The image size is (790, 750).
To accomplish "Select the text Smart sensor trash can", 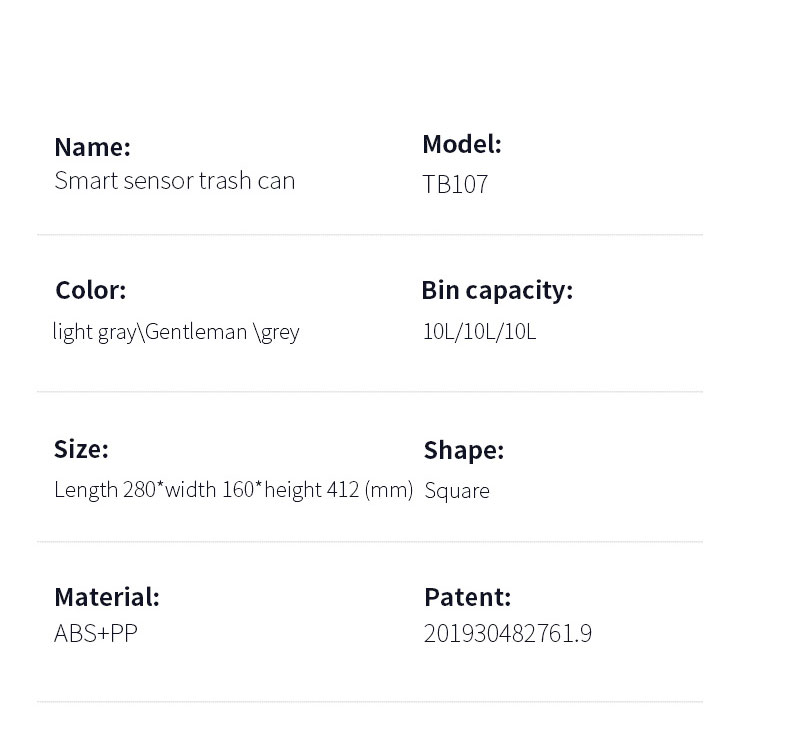I will coord(174,181).
